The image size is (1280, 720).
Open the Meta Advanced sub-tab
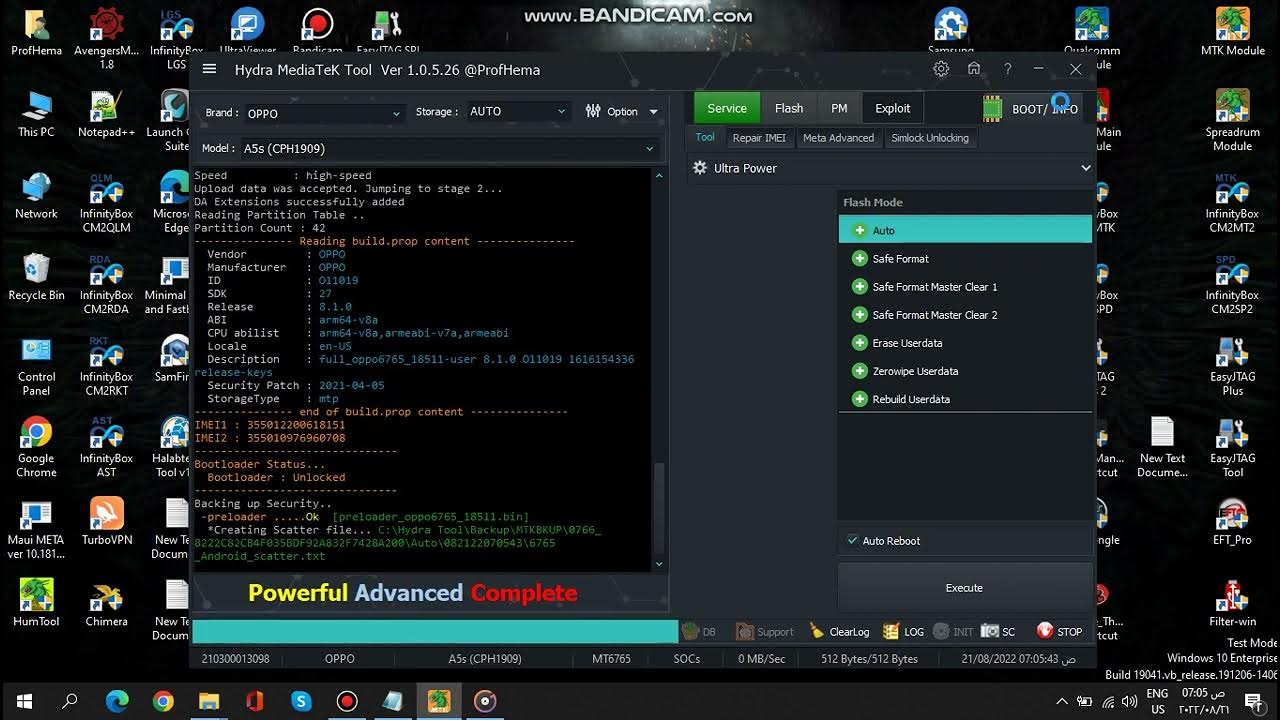point(838,138)
